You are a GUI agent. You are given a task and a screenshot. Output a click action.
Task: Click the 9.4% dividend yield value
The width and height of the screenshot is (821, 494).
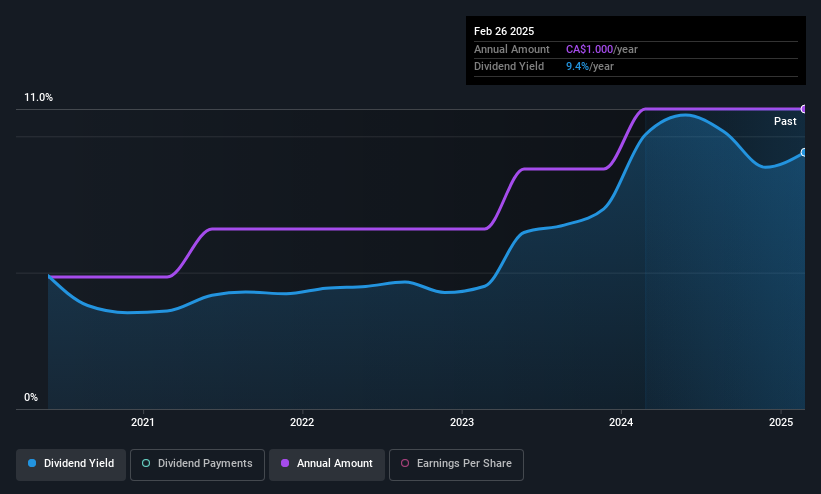[577, 67]
